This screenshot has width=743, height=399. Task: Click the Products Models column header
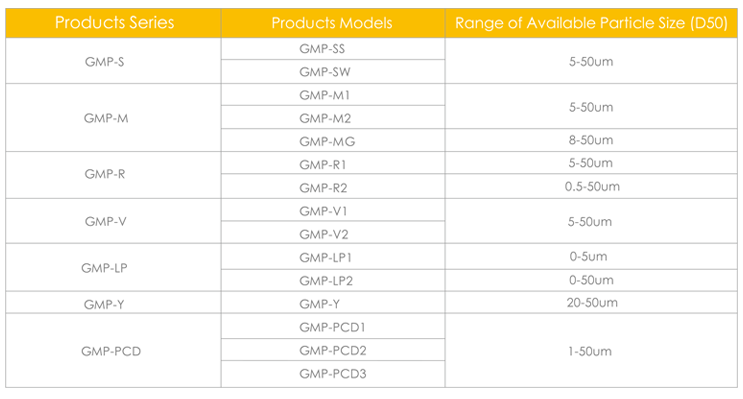333,23
